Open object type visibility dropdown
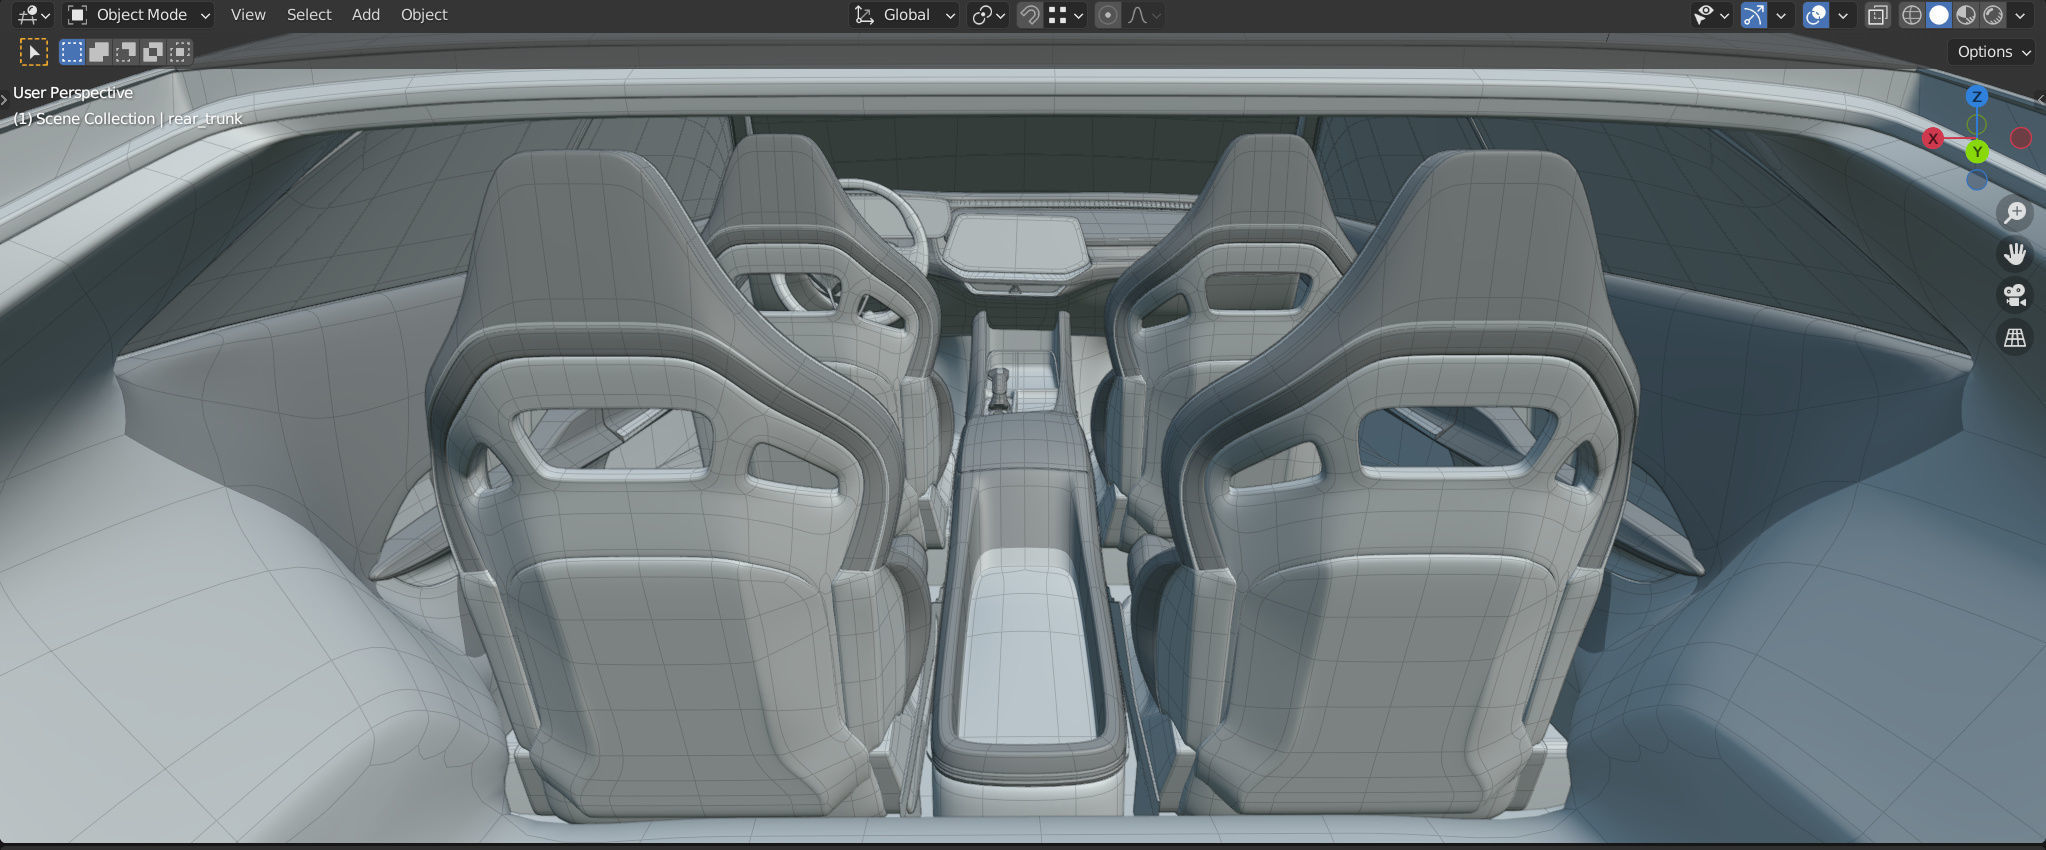Screen dimensions: 2046x850 click(1711, 15)
